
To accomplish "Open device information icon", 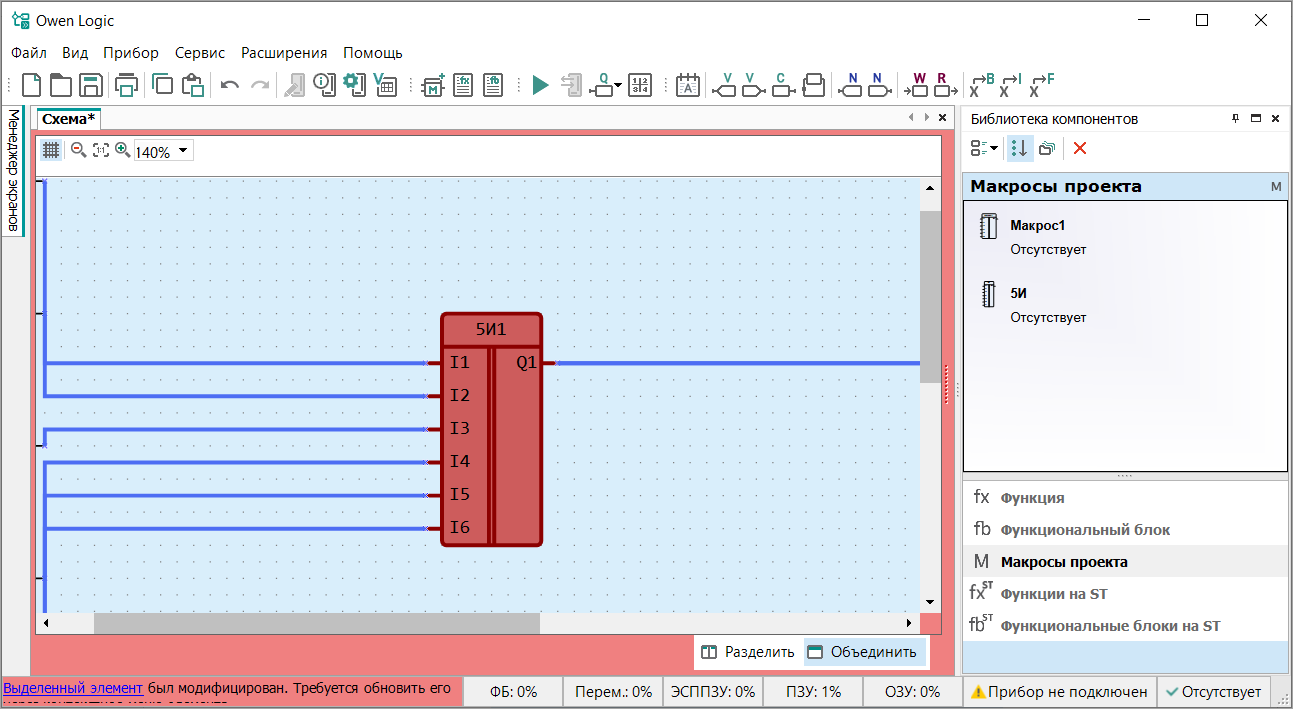I will pyautogui.click(x=324, y=86).
